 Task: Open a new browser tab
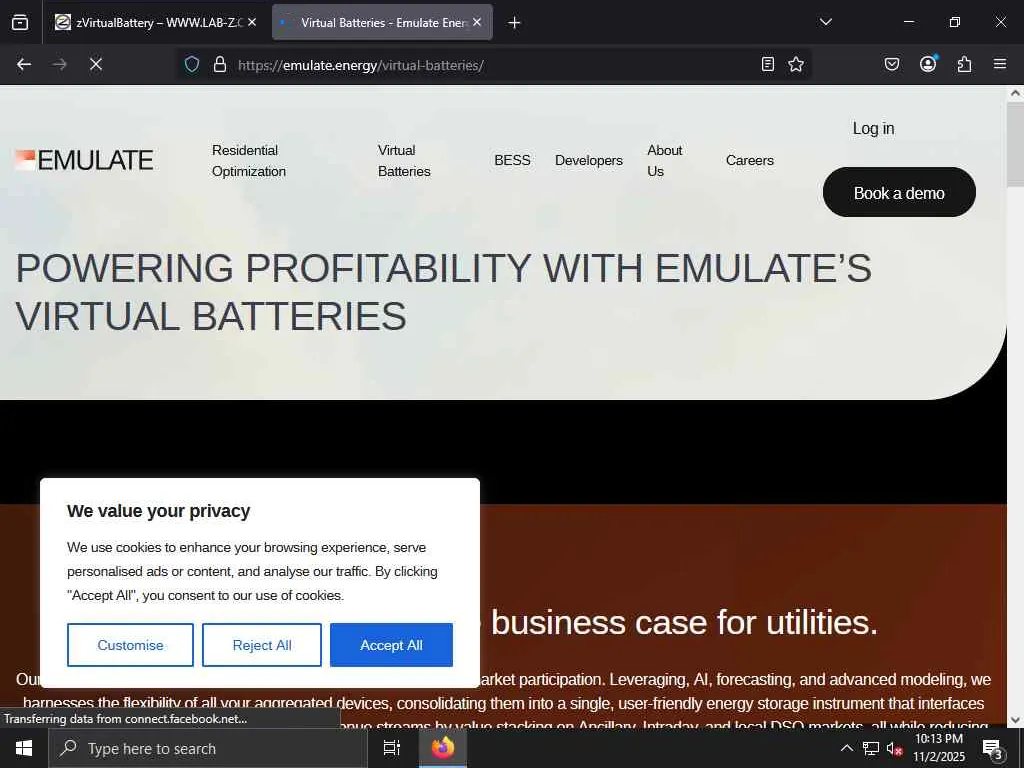(515, 23)
